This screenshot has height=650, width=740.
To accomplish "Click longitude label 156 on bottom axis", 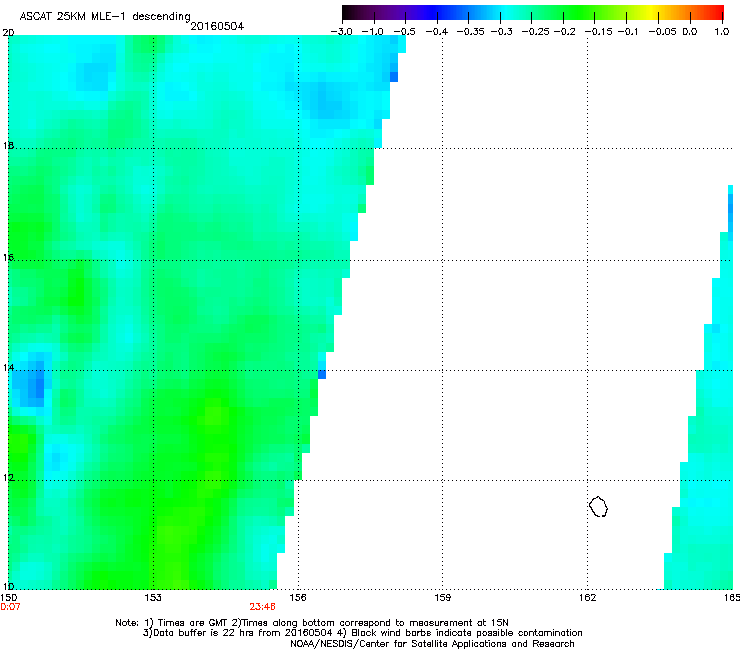I will tap(298, 598).
